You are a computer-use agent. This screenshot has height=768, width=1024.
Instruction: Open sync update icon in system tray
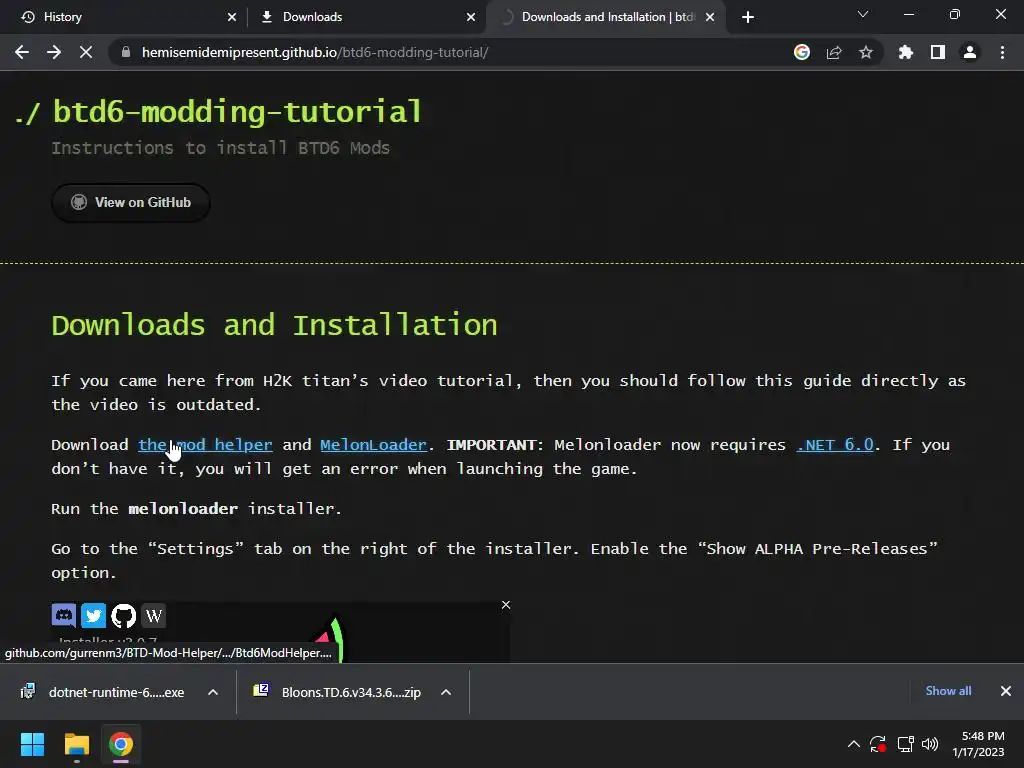(878, 744)
